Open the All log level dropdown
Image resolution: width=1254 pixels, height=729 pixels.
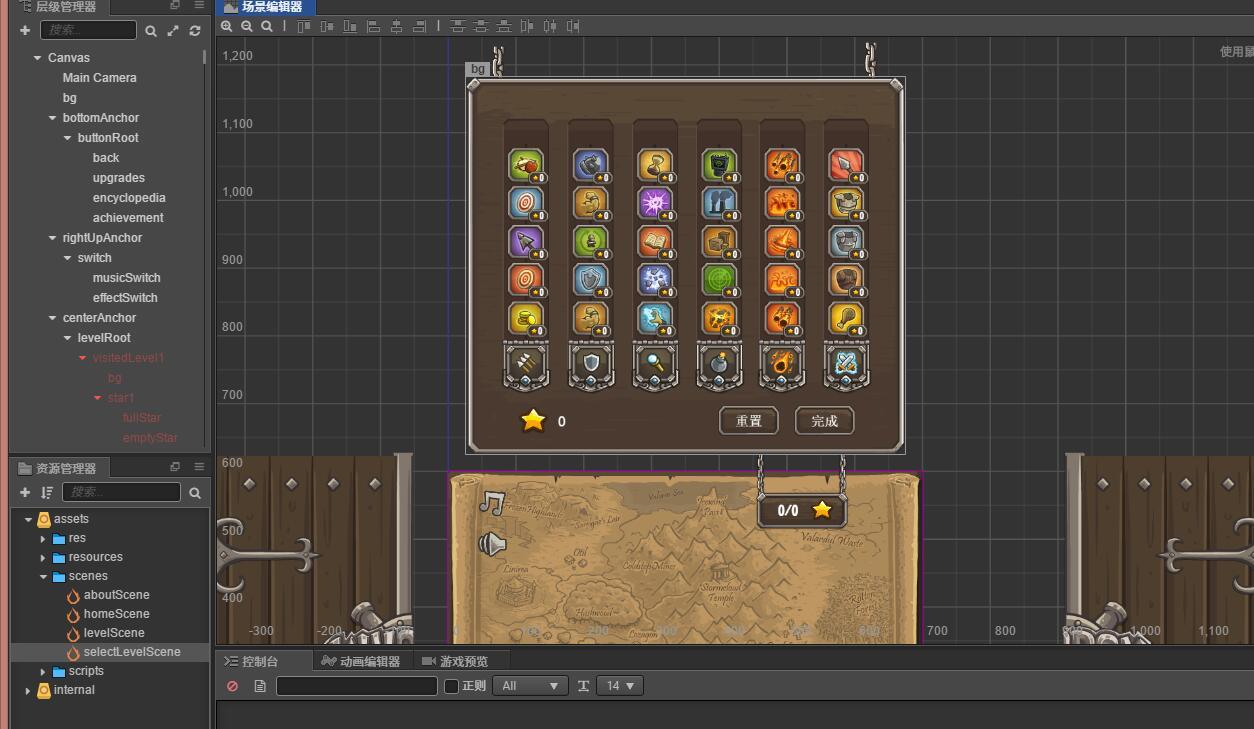(530, 686)
